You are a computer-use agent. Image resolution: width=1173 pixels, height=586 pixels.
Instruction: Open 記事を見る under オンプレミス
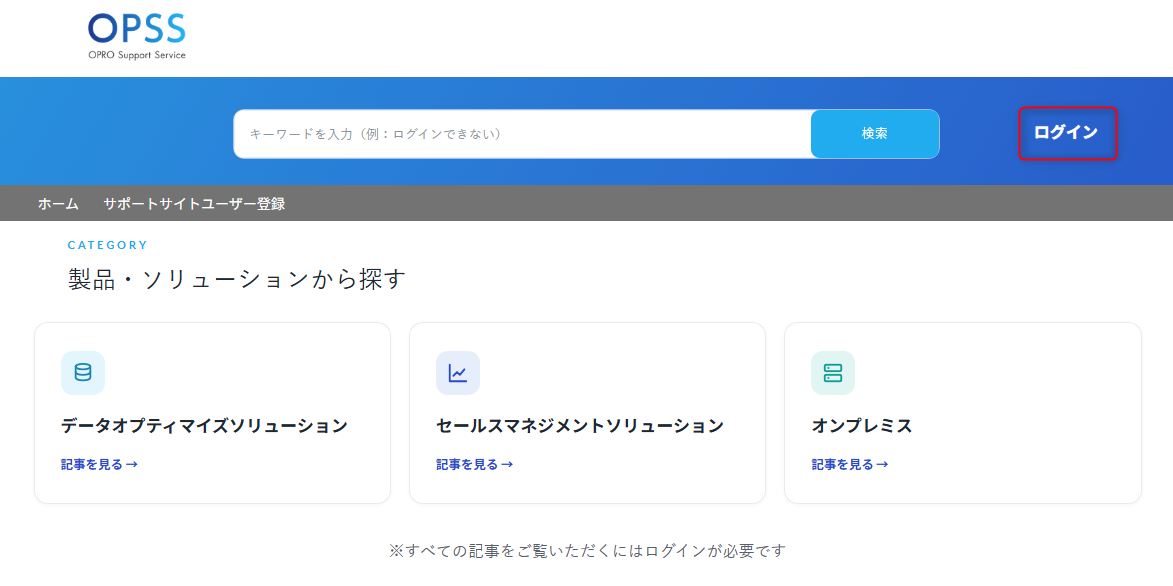[850, 464]
